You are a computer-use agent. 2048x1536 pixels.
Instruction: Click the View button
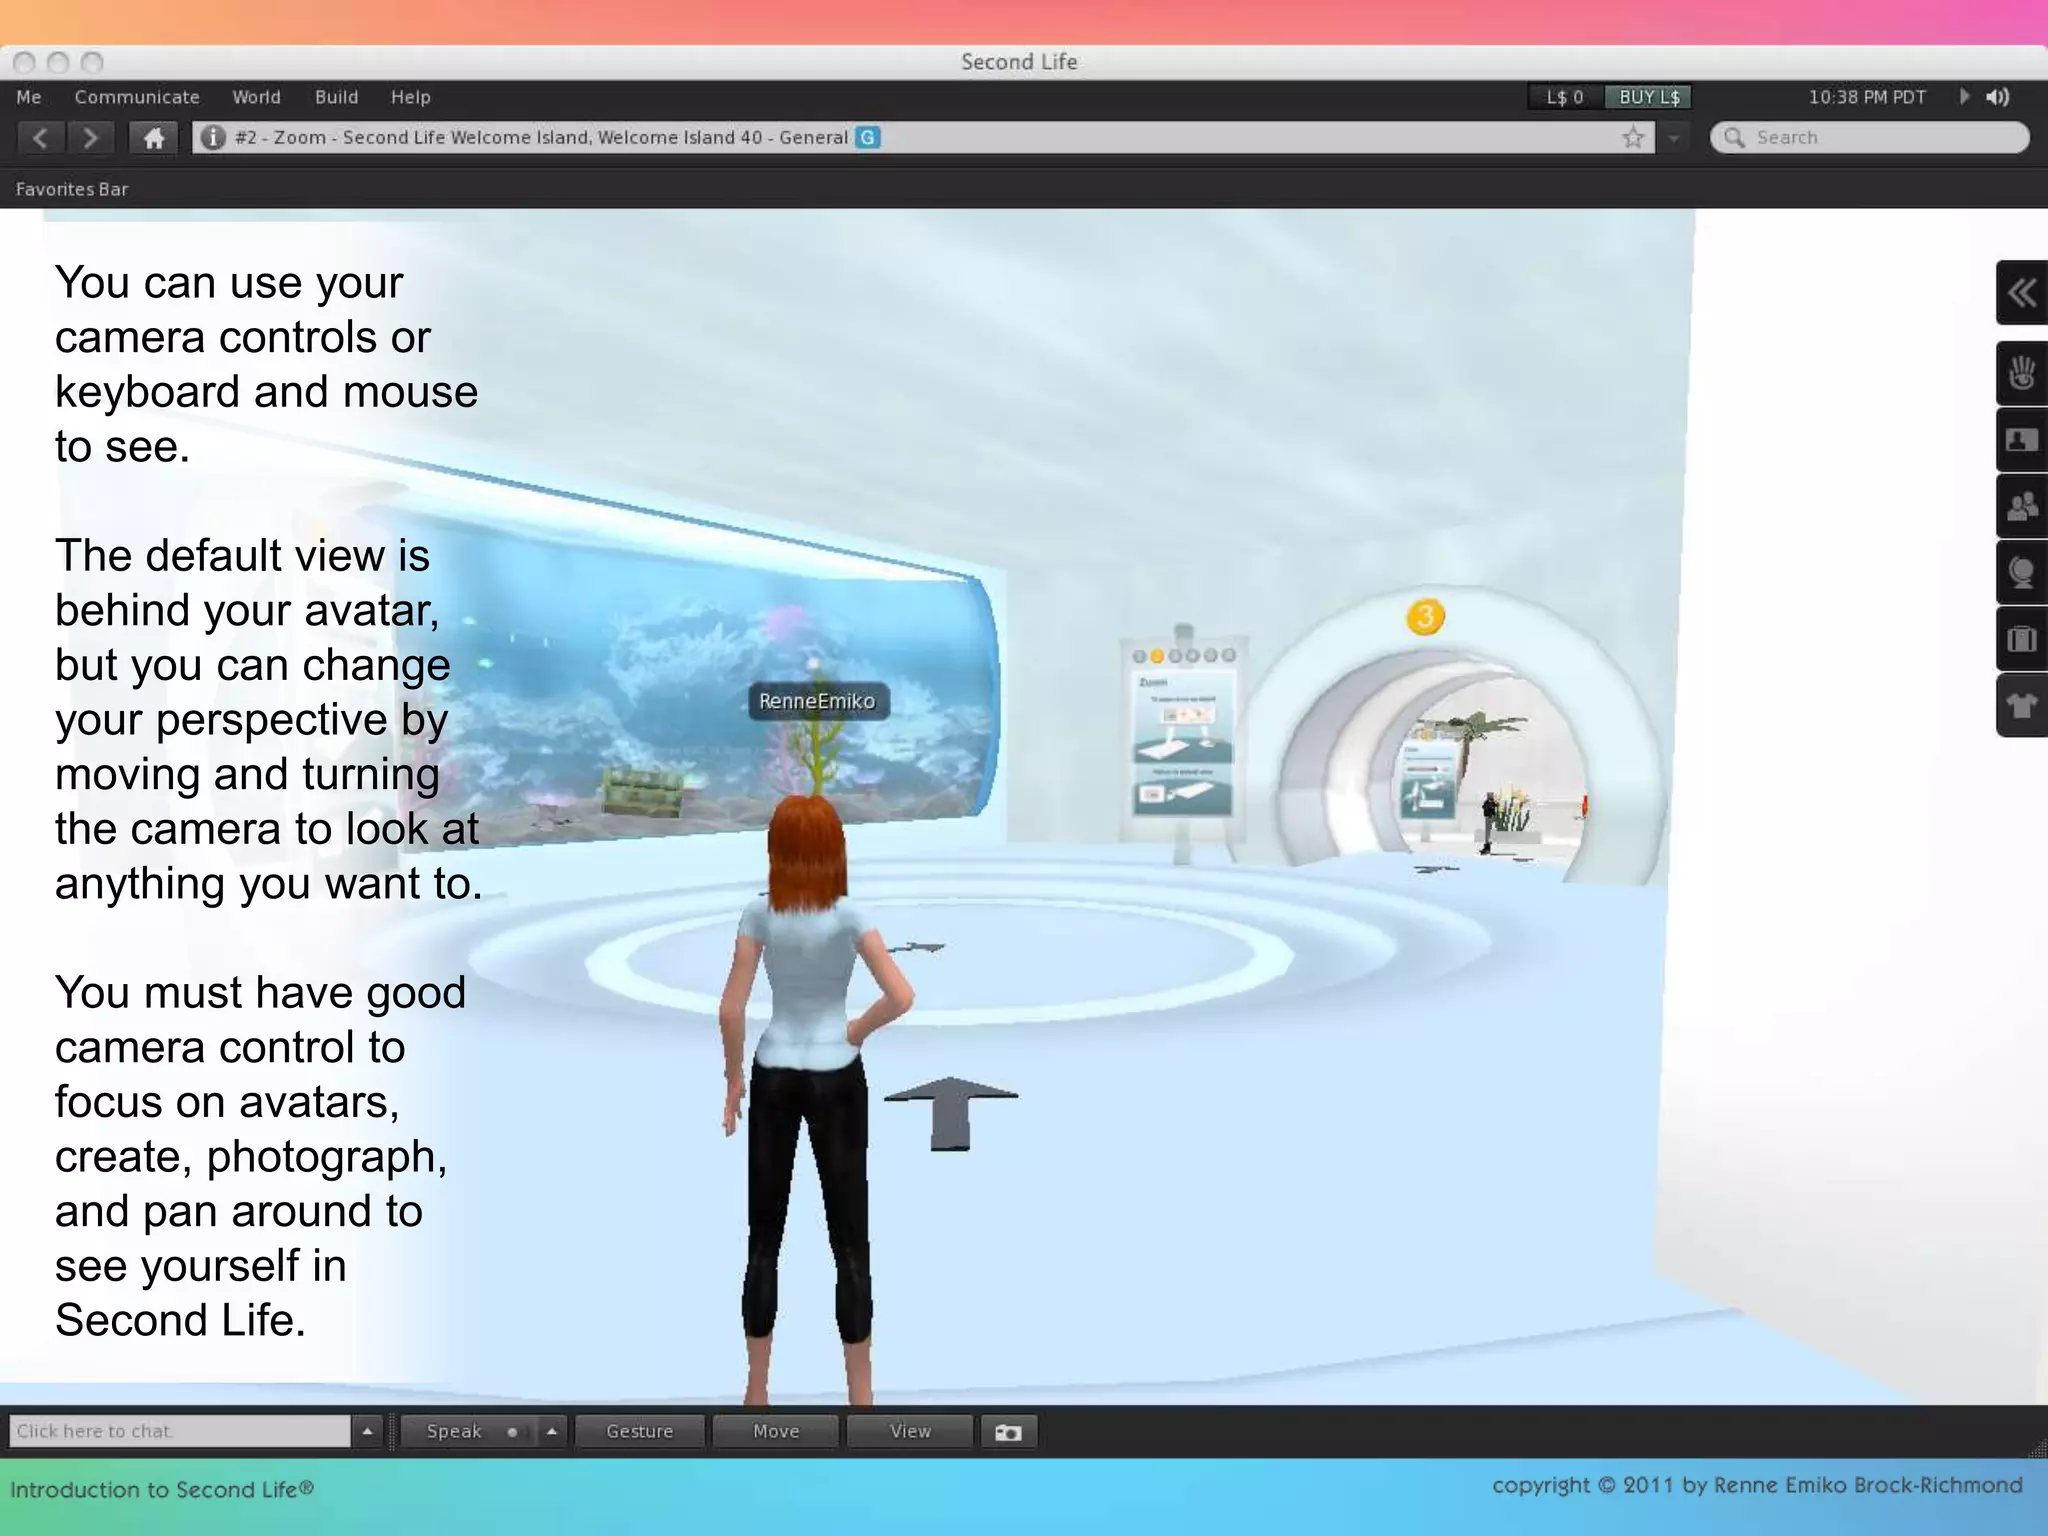(910, 1431)
